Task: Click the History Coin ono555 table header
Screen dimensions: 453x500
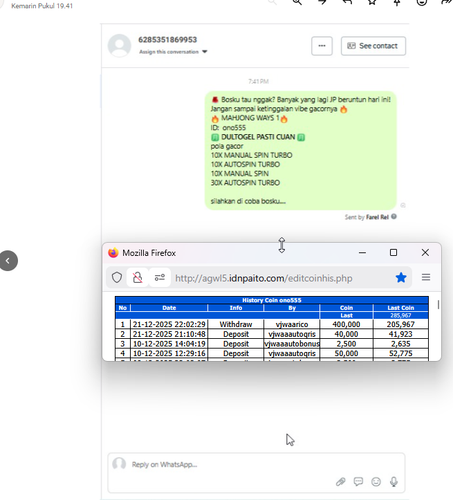Action: (x=272, y=300)
